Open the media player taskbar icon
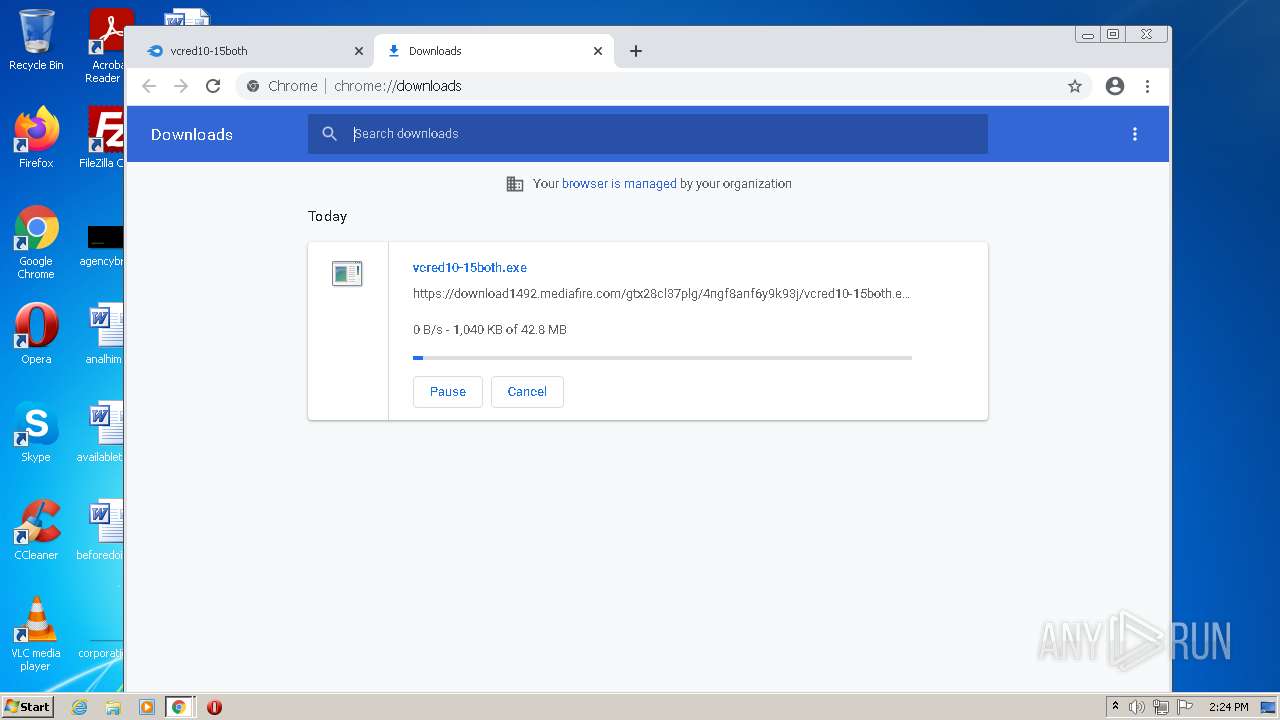1280x720 pixels. [146, 707]
